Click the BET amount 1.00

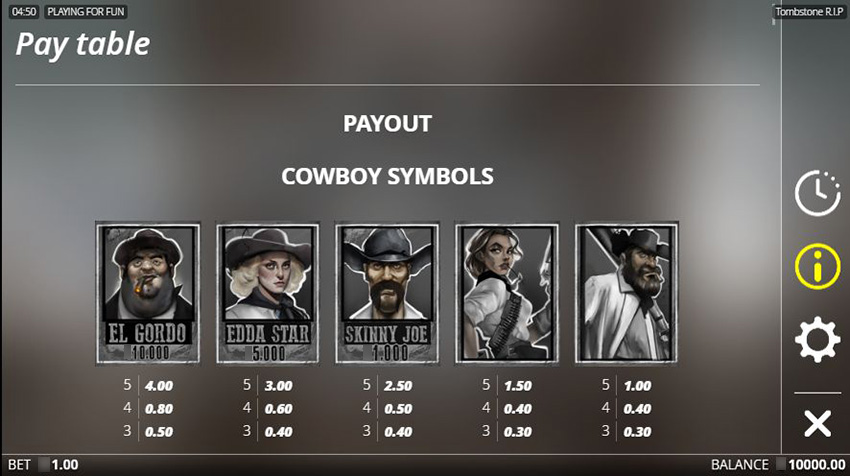coord(65,465)
